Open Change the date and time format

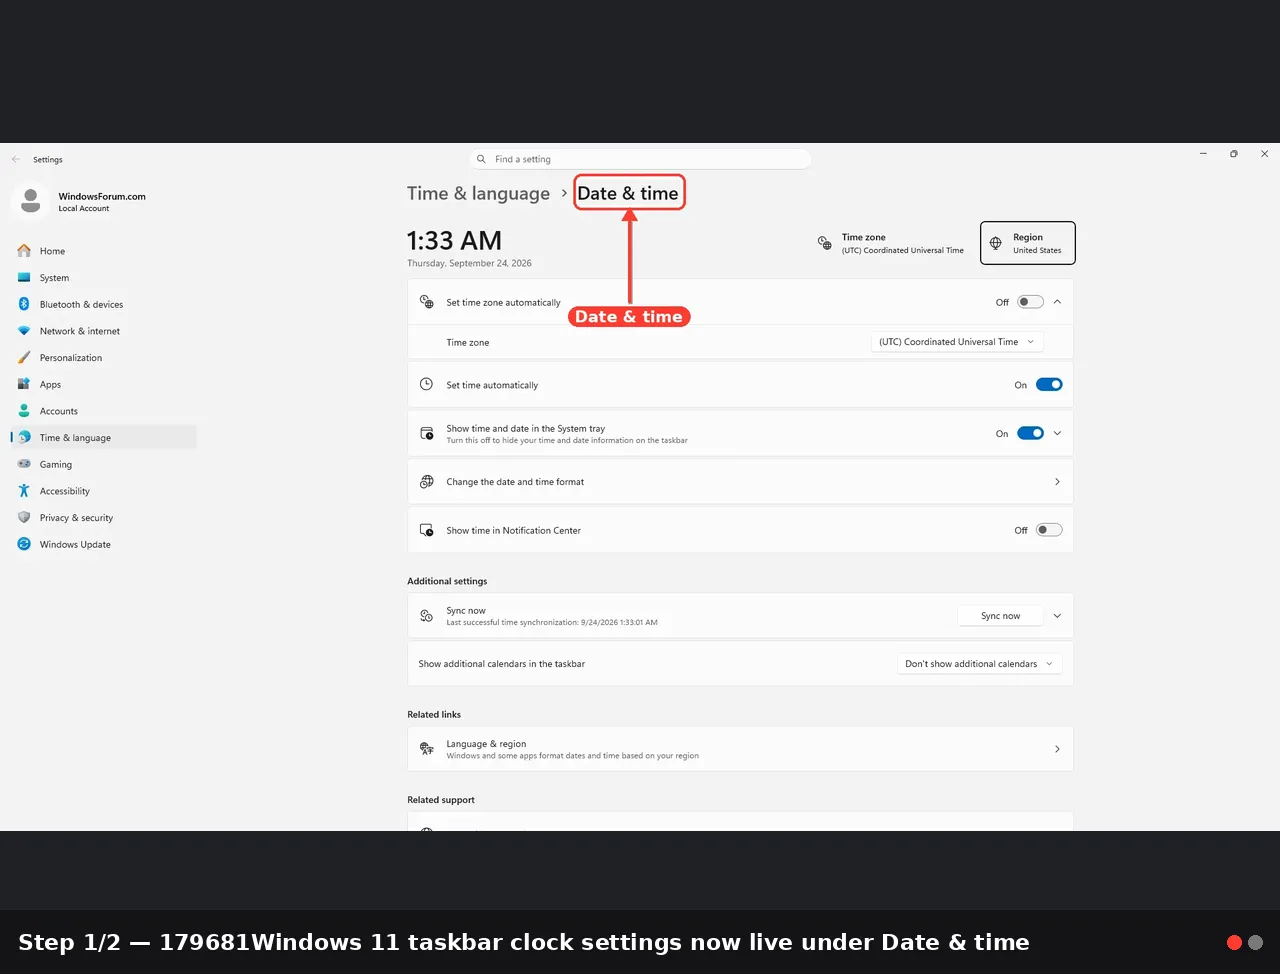click(740, 482)
